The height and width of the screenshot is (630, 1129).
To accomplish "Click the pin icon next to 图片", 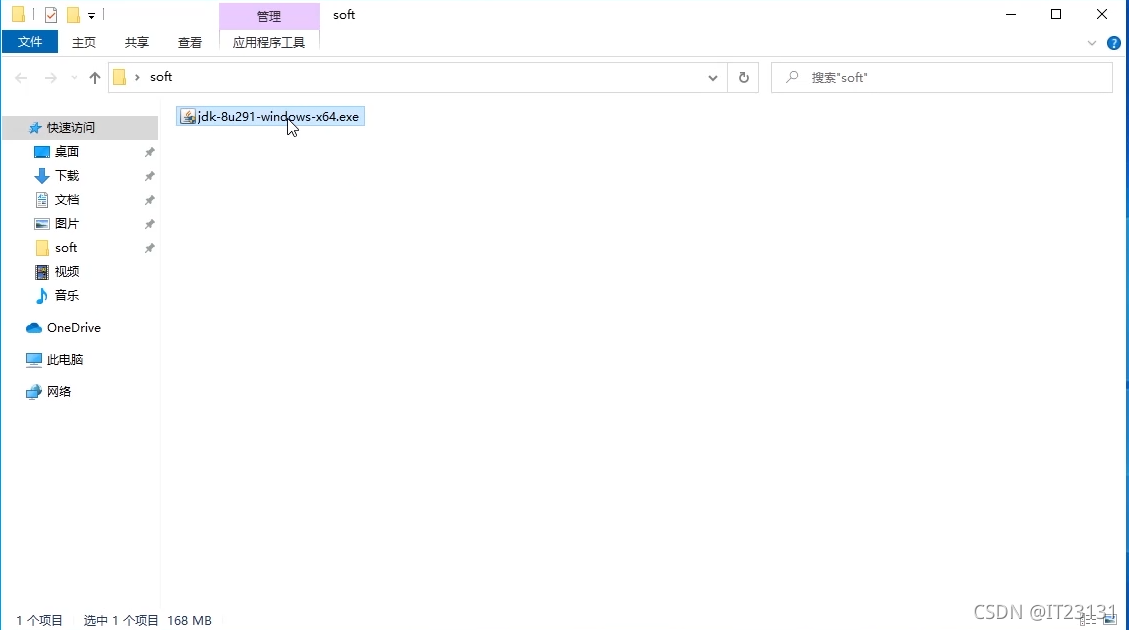I will 149,224.
